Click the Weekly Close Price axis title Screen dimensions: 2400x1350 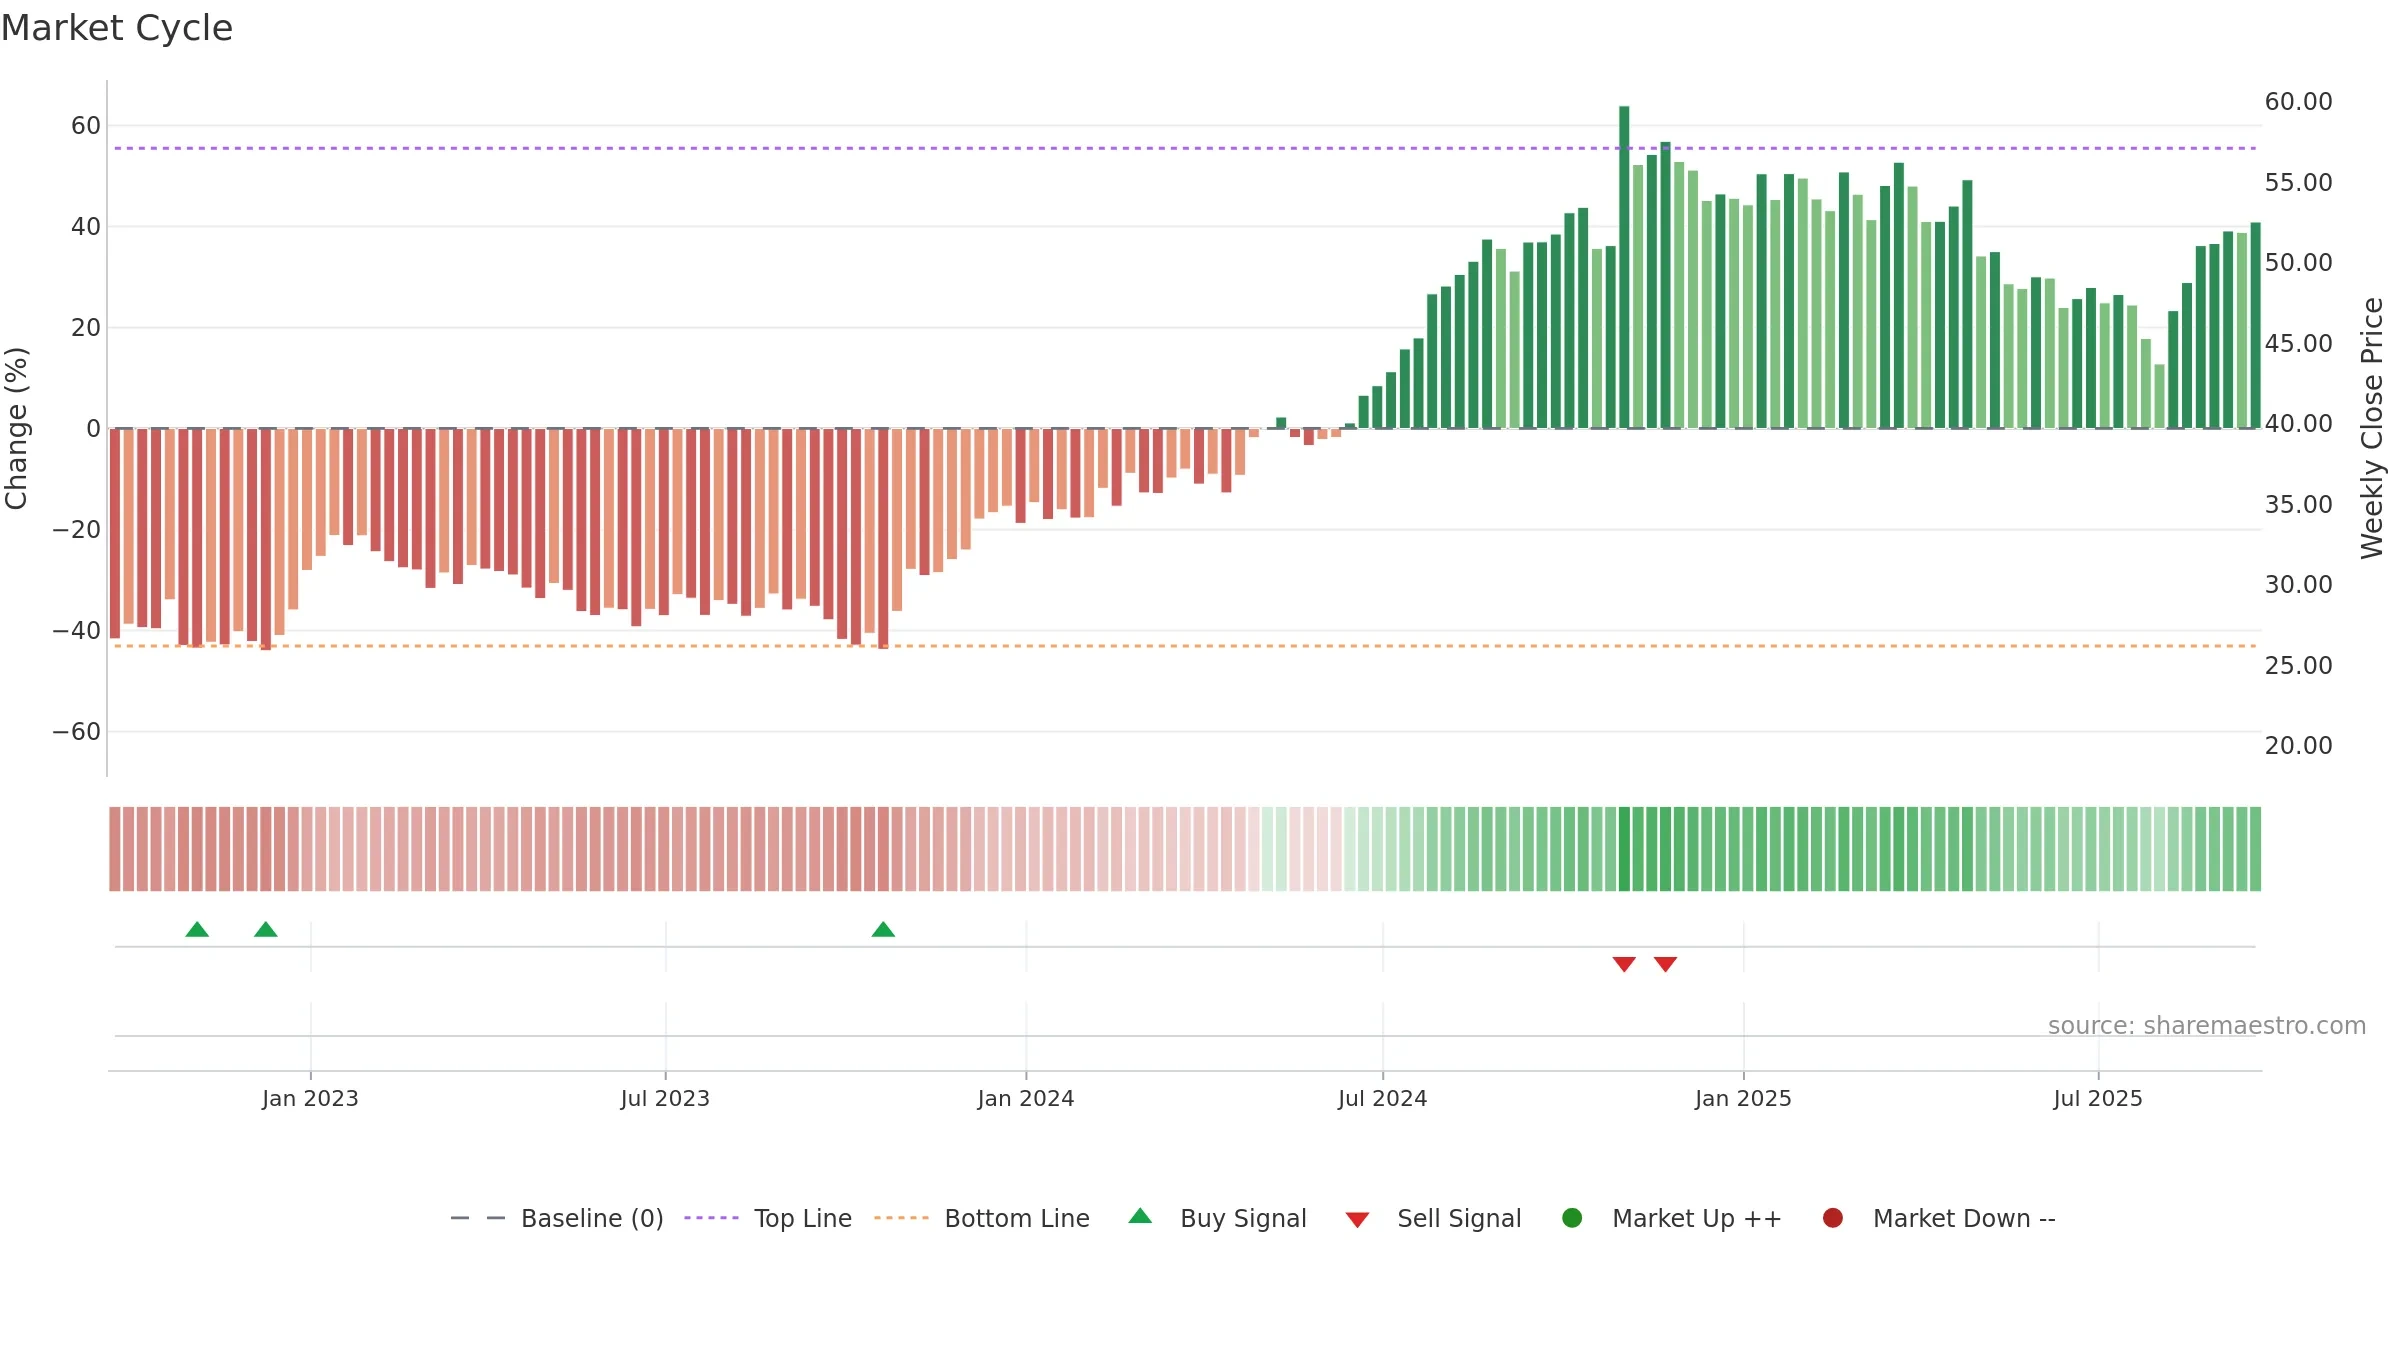pos(2372,428)
